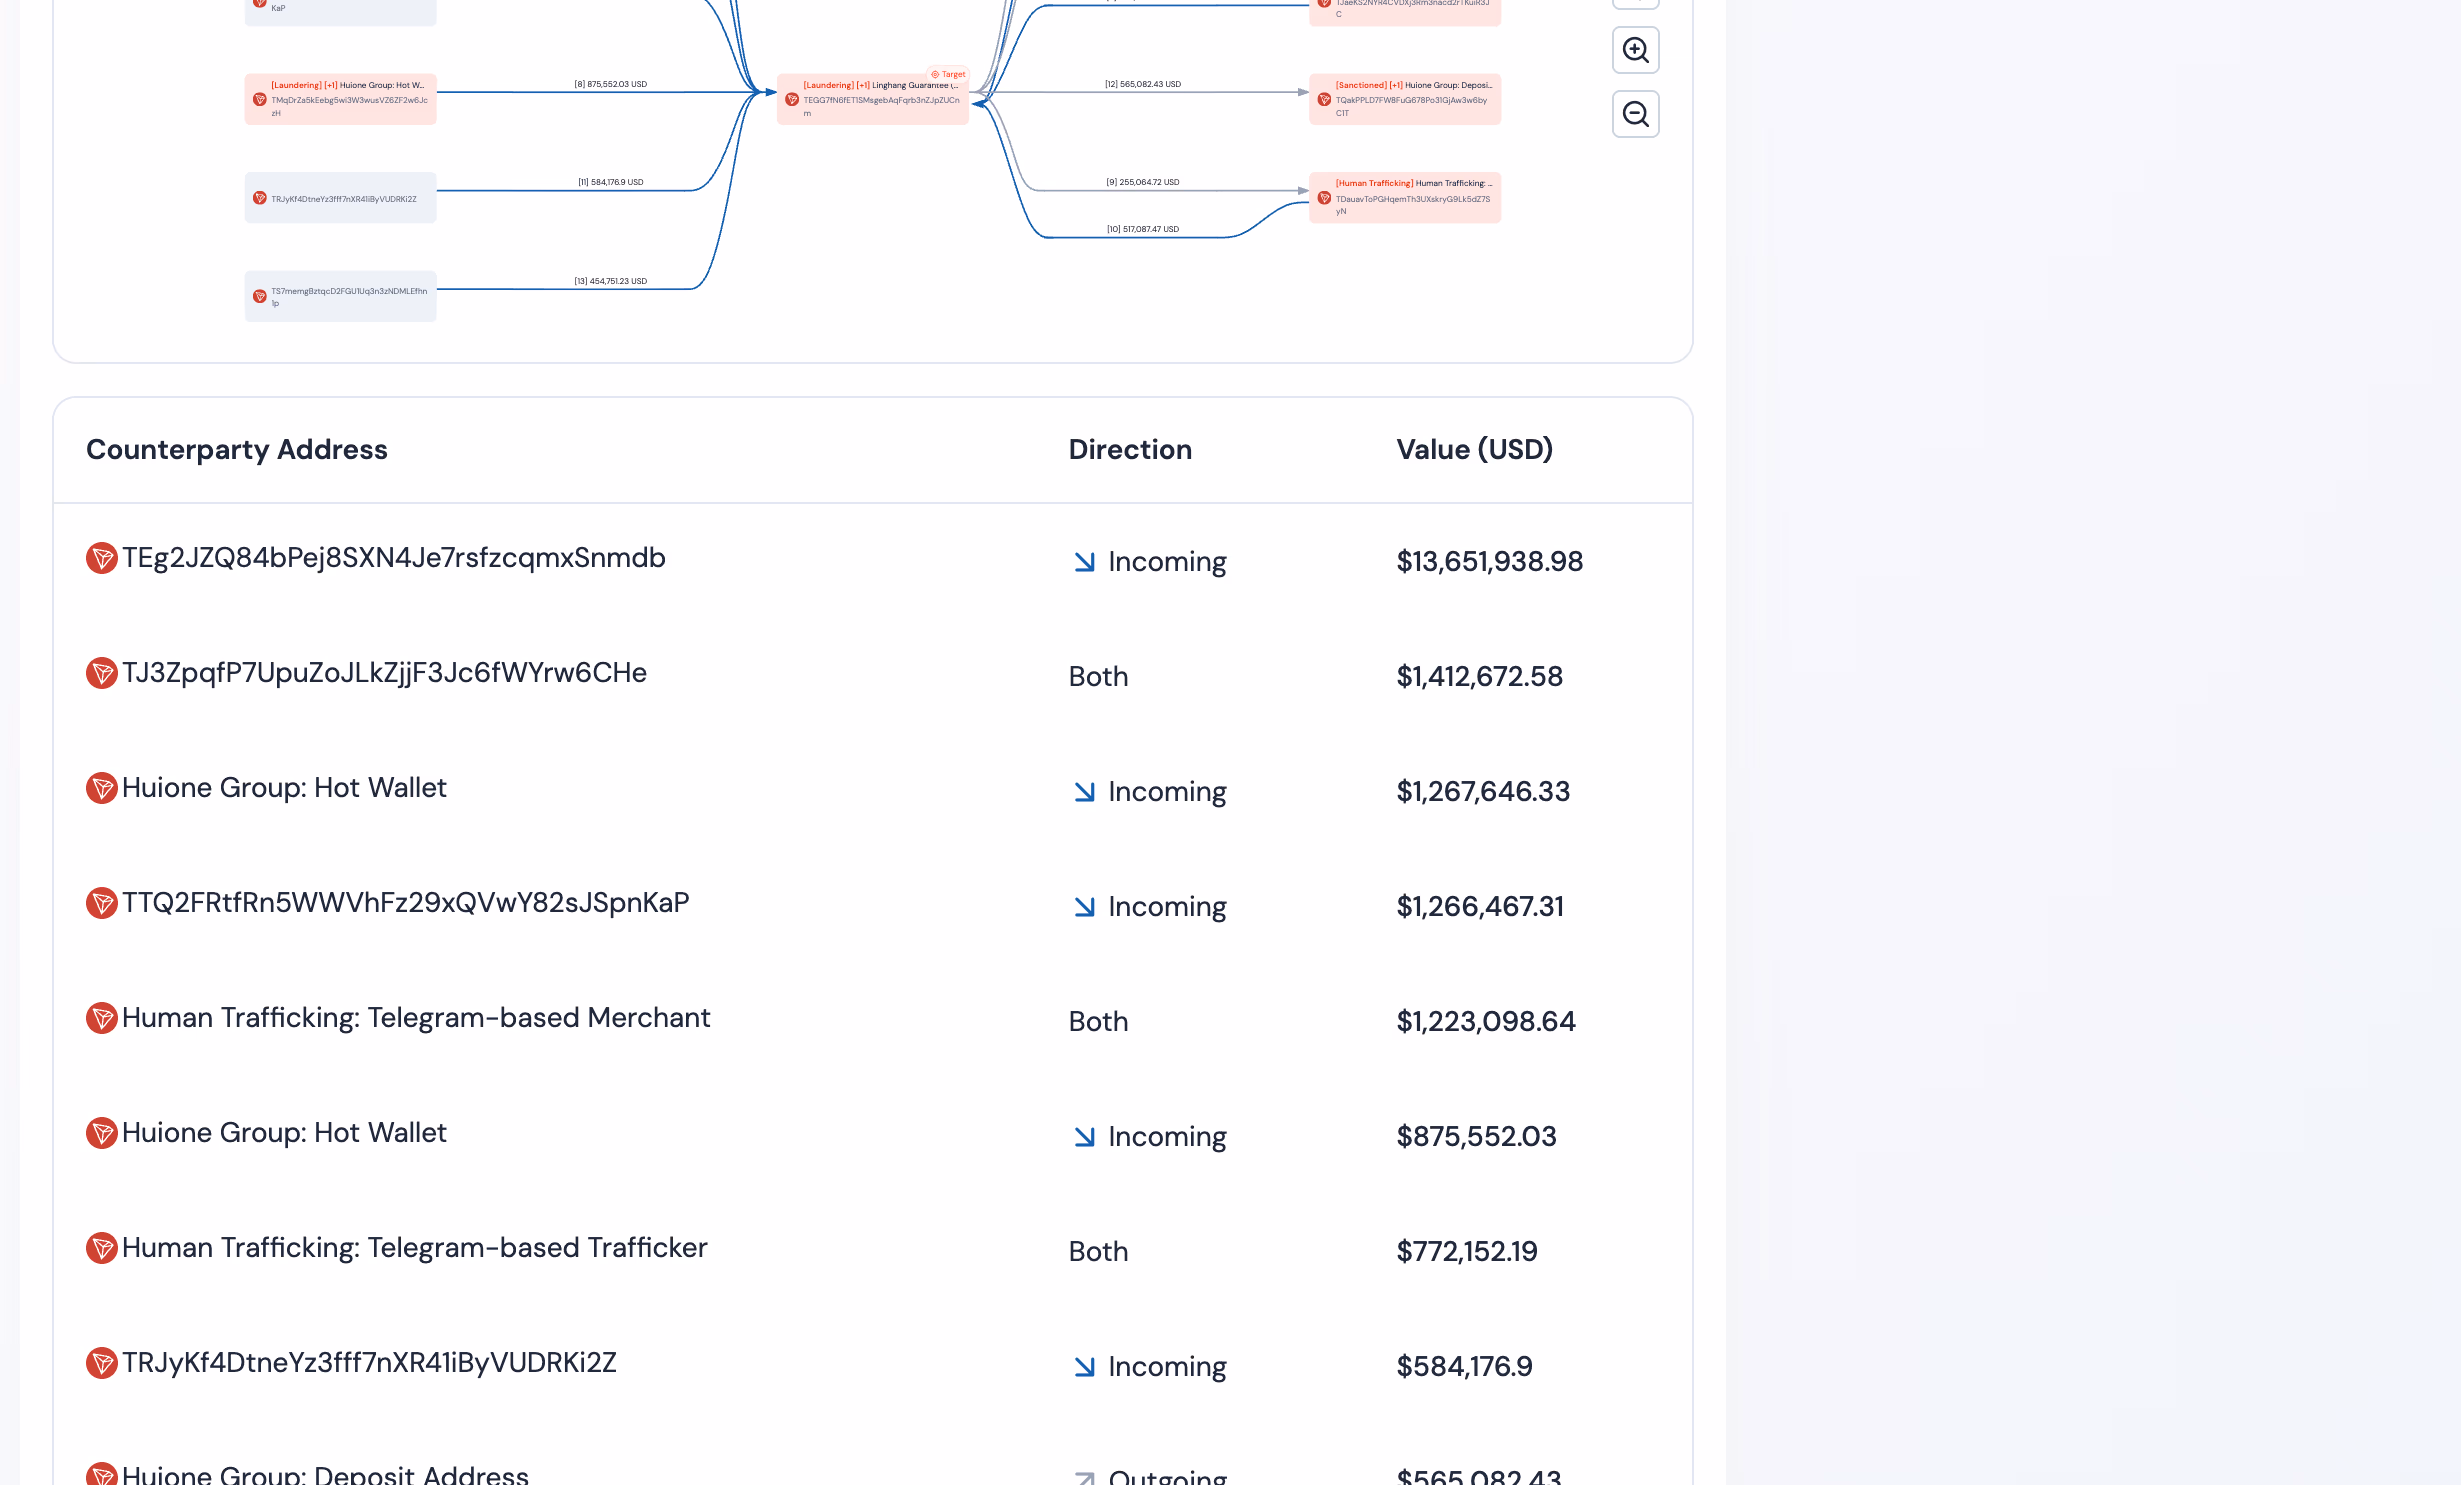The width and height of the screenshot is (2461, 1485).
Task: Open address TRJyKf4DtneYz3fff7nXR41iByVUDRKi2Z in table
Action: click(369, 1363)
